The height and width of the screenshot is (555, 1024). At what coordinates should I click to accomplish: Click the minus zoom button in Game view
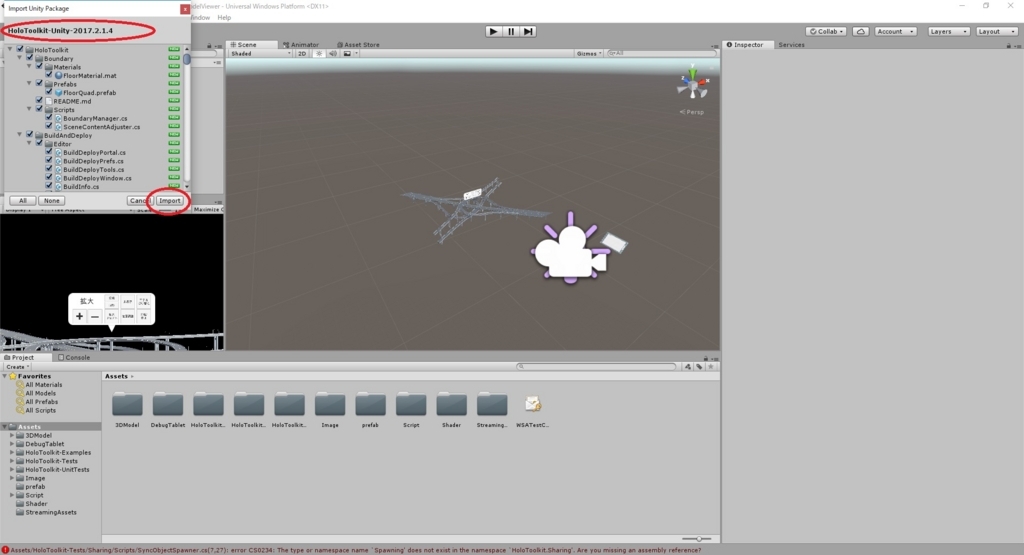click(95, 317)
